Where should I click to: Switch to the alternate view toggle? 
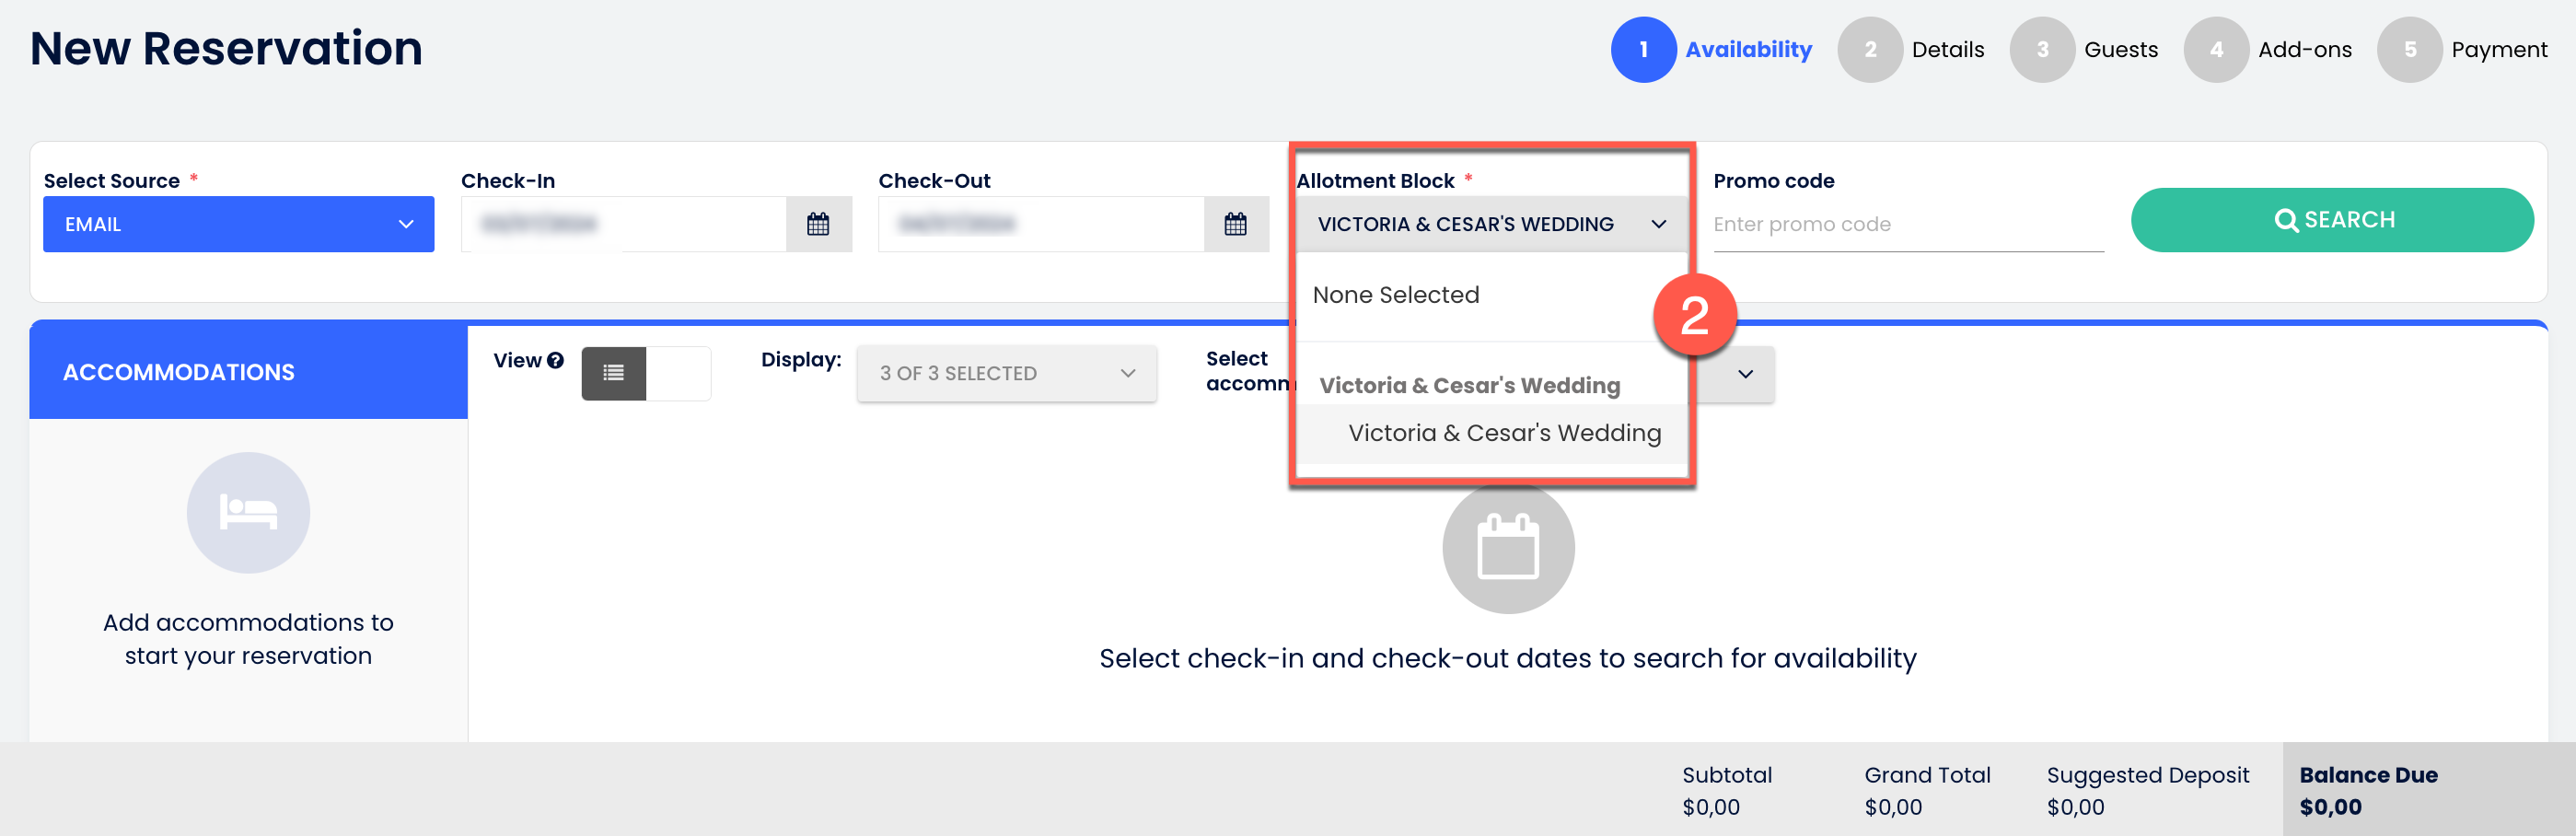pos(678,373)
